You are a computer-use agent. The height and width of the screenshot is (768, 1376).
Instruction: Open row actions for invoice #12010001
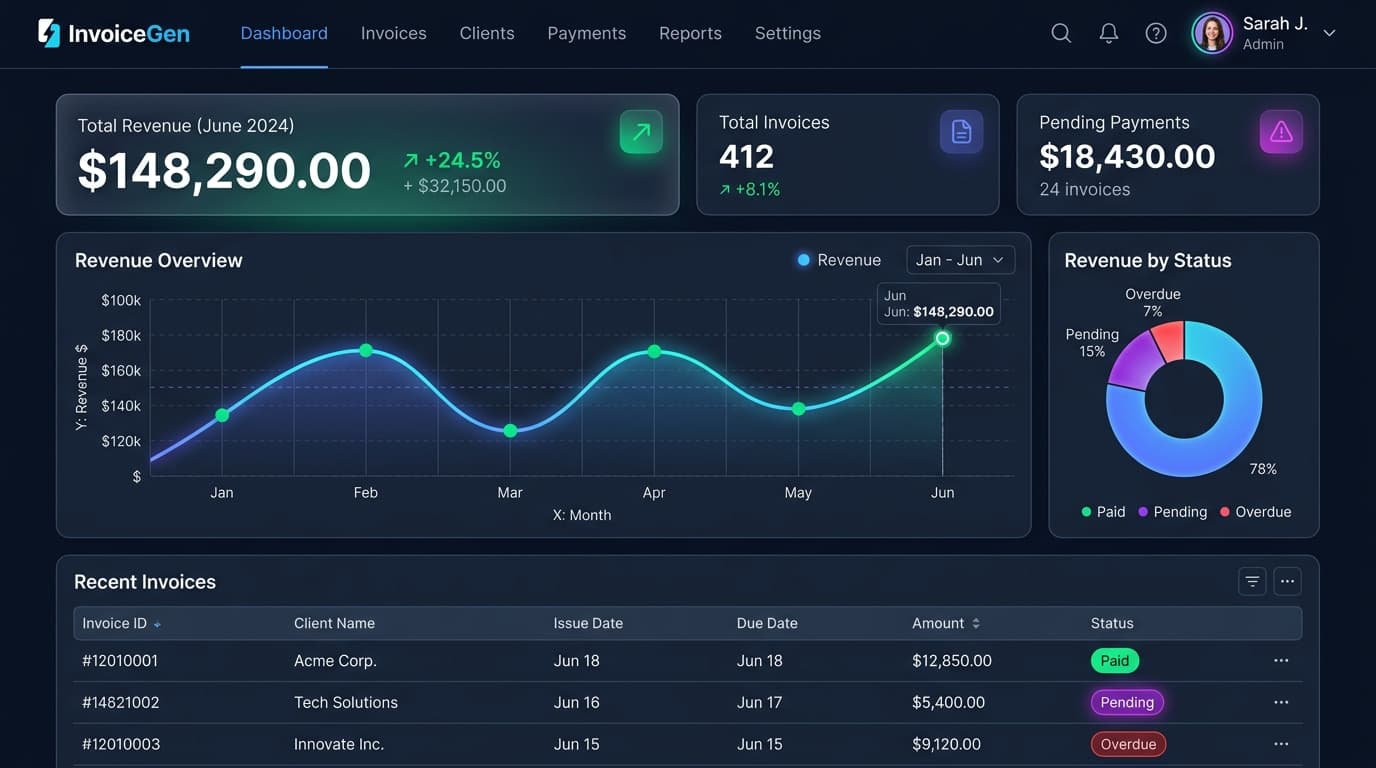point(1281,661)
